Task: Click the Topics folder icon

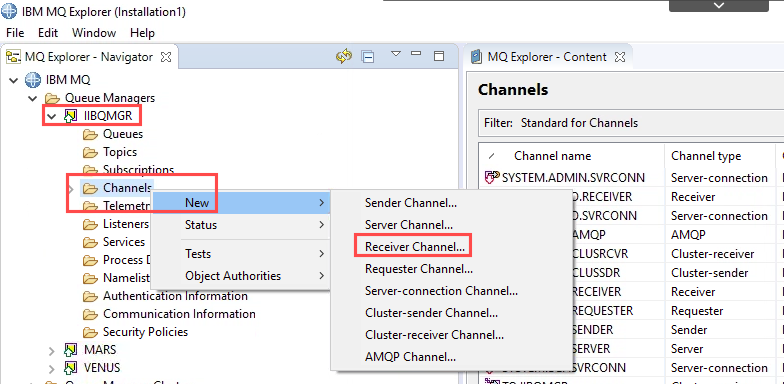Action: pos(90,152)
